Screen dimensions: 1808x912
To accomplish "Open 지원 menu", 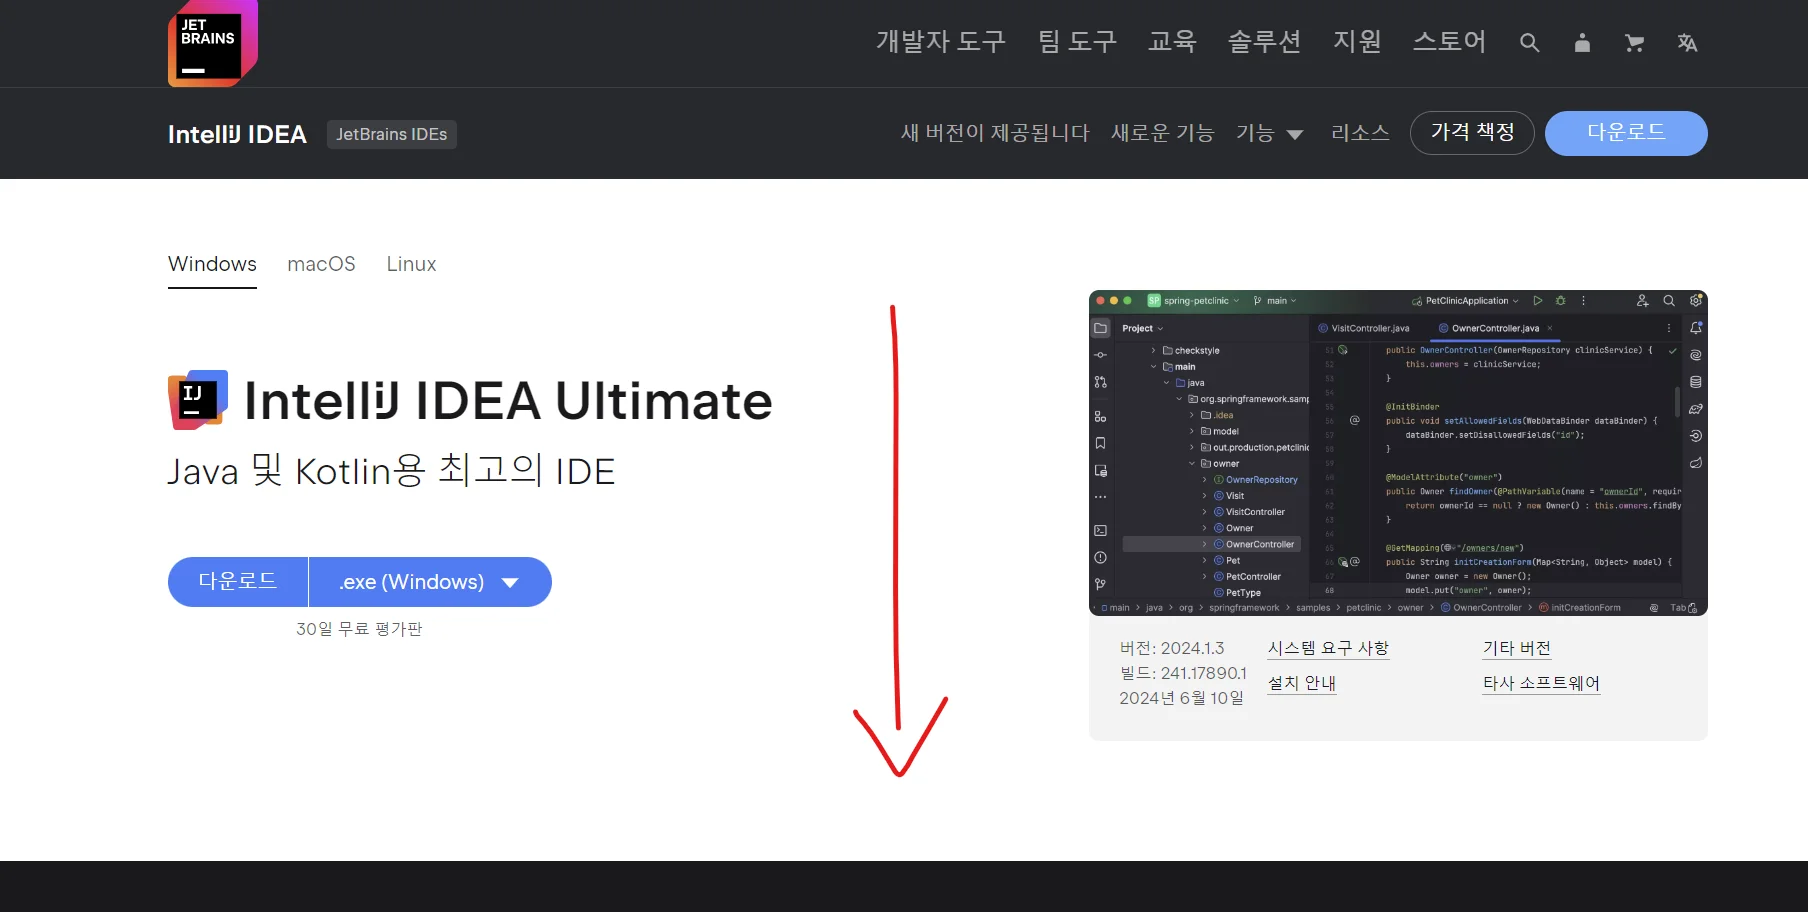I will point(1357,41).
